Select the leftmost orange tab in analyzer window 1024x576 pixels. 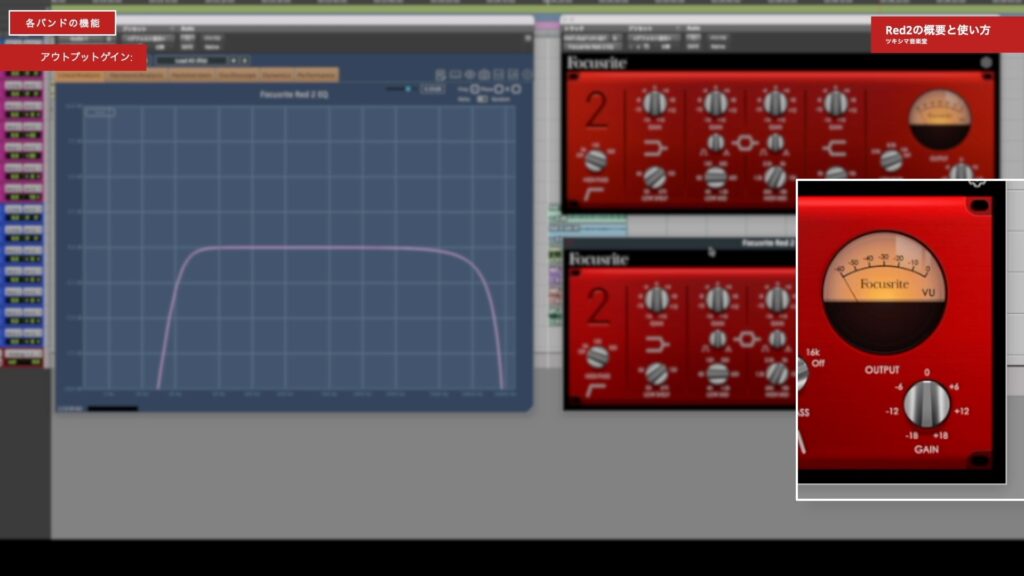click(x=79, y=76)
